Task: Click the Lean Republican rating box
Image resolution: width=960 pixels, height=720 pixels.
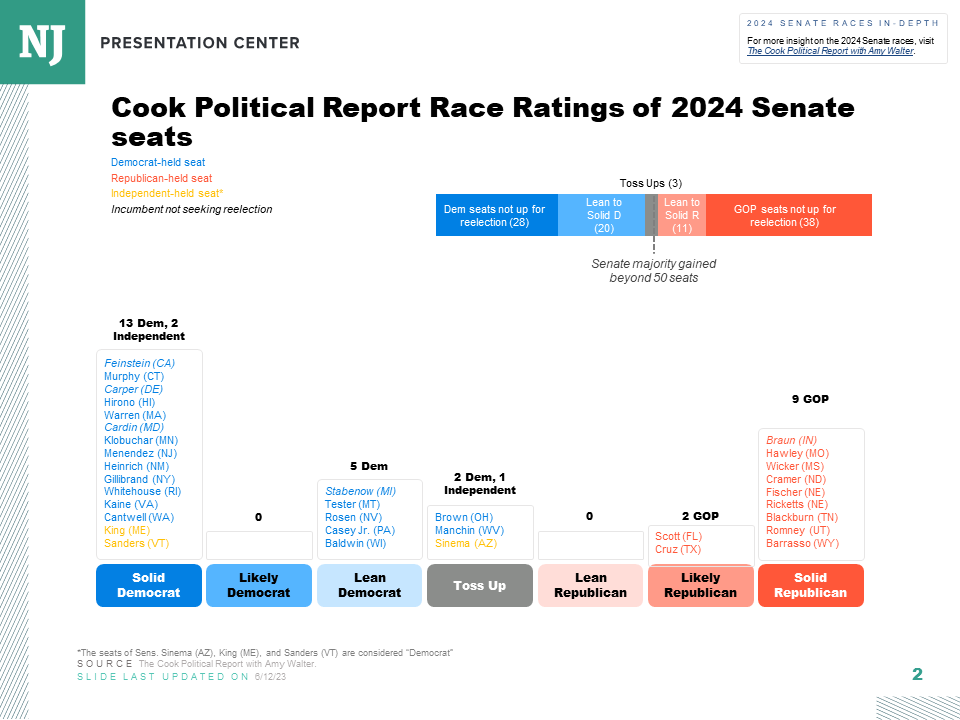Action: coord(590,585)
